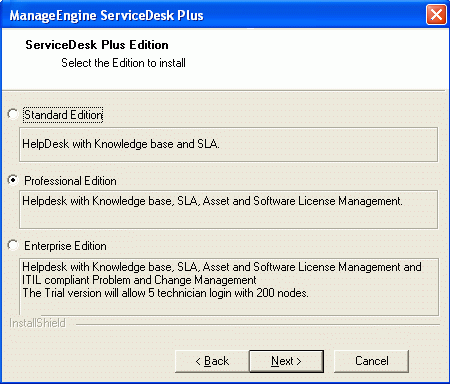Go to the next installer step
Viewport: 450px width, 384px height.
[x=286, y=361]
